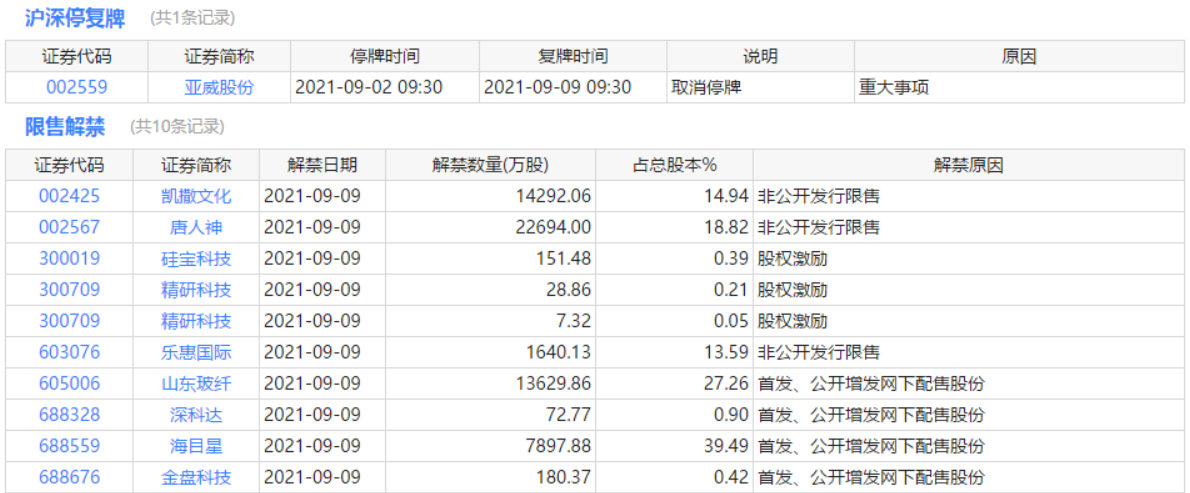Click the 占总股本% column header
This screenshot has height=493, width=1190.
(x=675, y=165)
